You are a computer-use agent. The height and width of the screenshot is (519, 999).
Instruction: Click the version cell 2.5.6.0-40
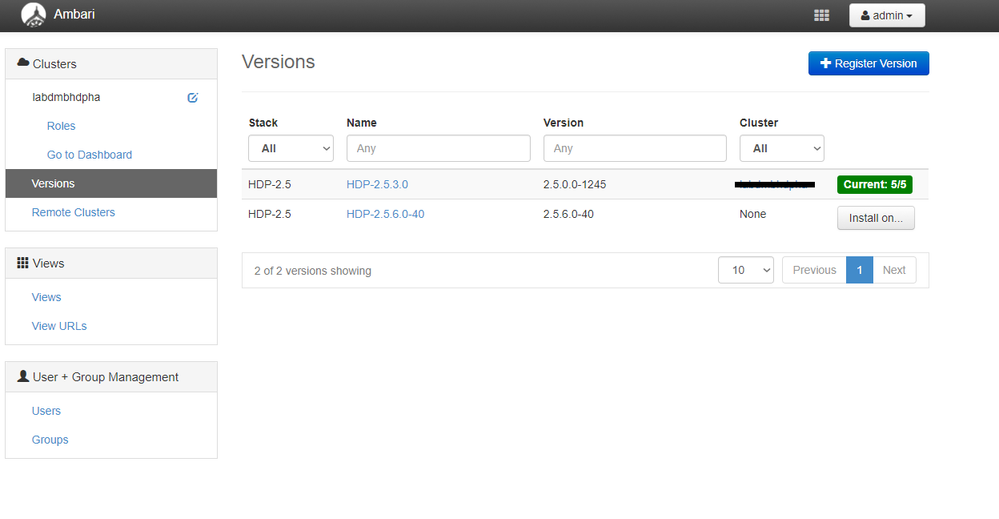[568, 214]
